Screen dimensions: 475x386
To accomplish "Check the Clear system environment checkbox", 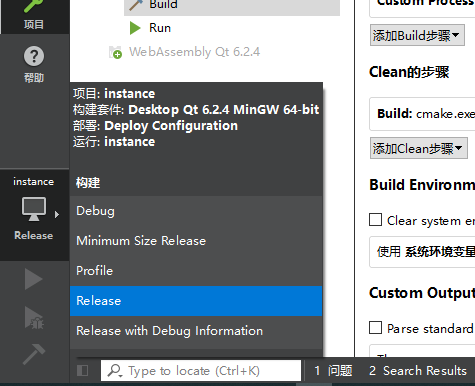I will (375, 220).
